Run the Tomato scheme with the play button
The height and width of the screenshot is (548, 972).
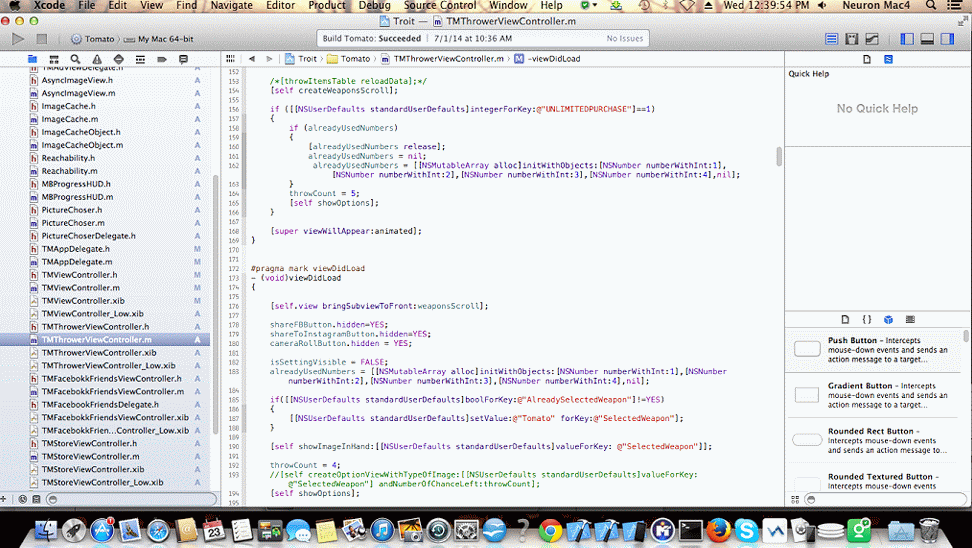point(18,38)
